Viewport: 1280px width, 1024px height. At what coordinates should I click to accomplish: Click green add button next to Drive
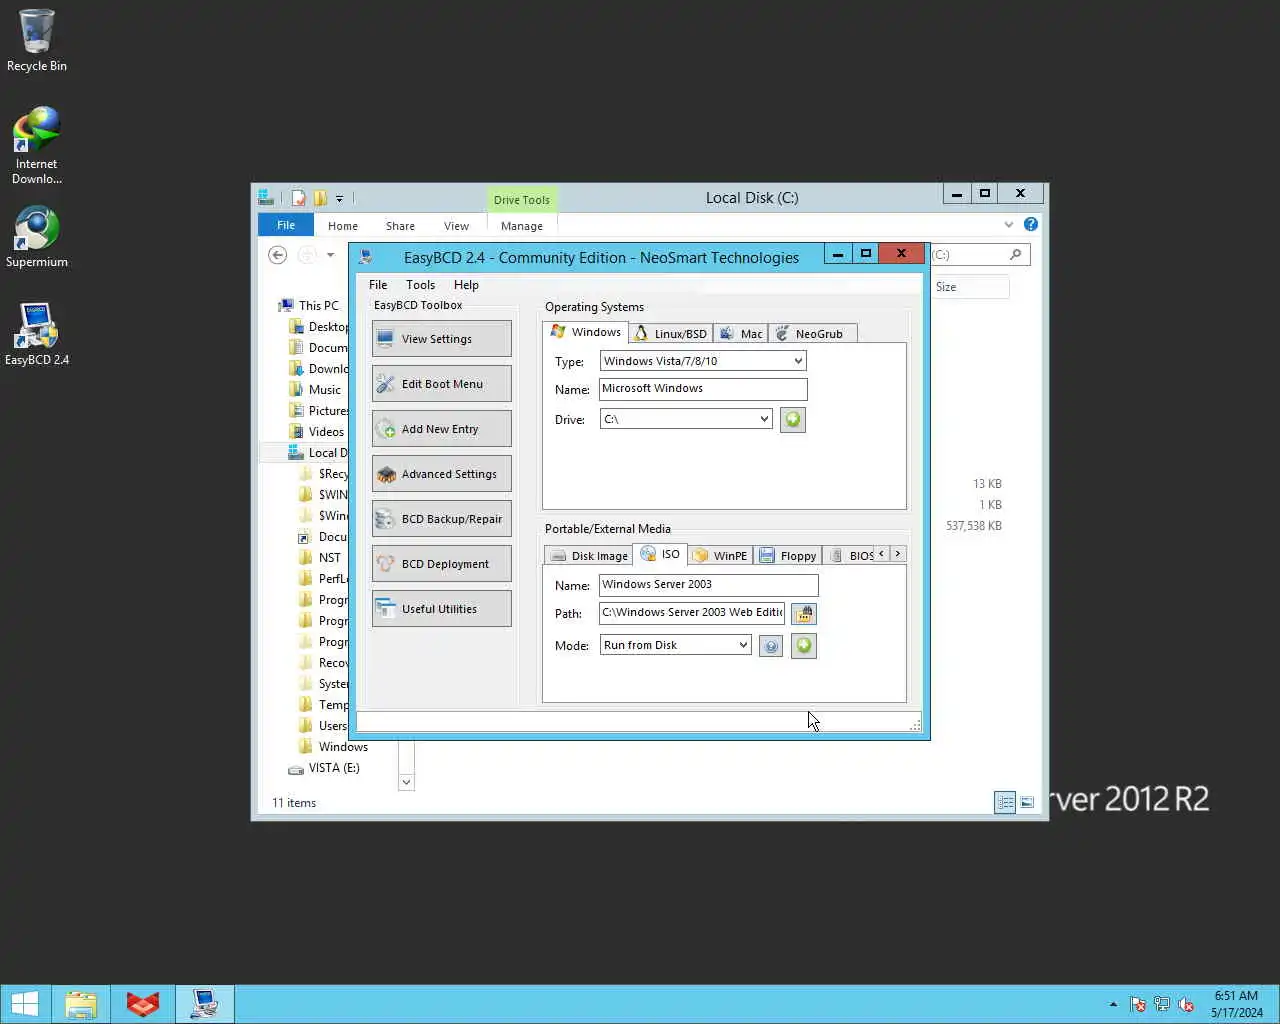pos(793,420)
